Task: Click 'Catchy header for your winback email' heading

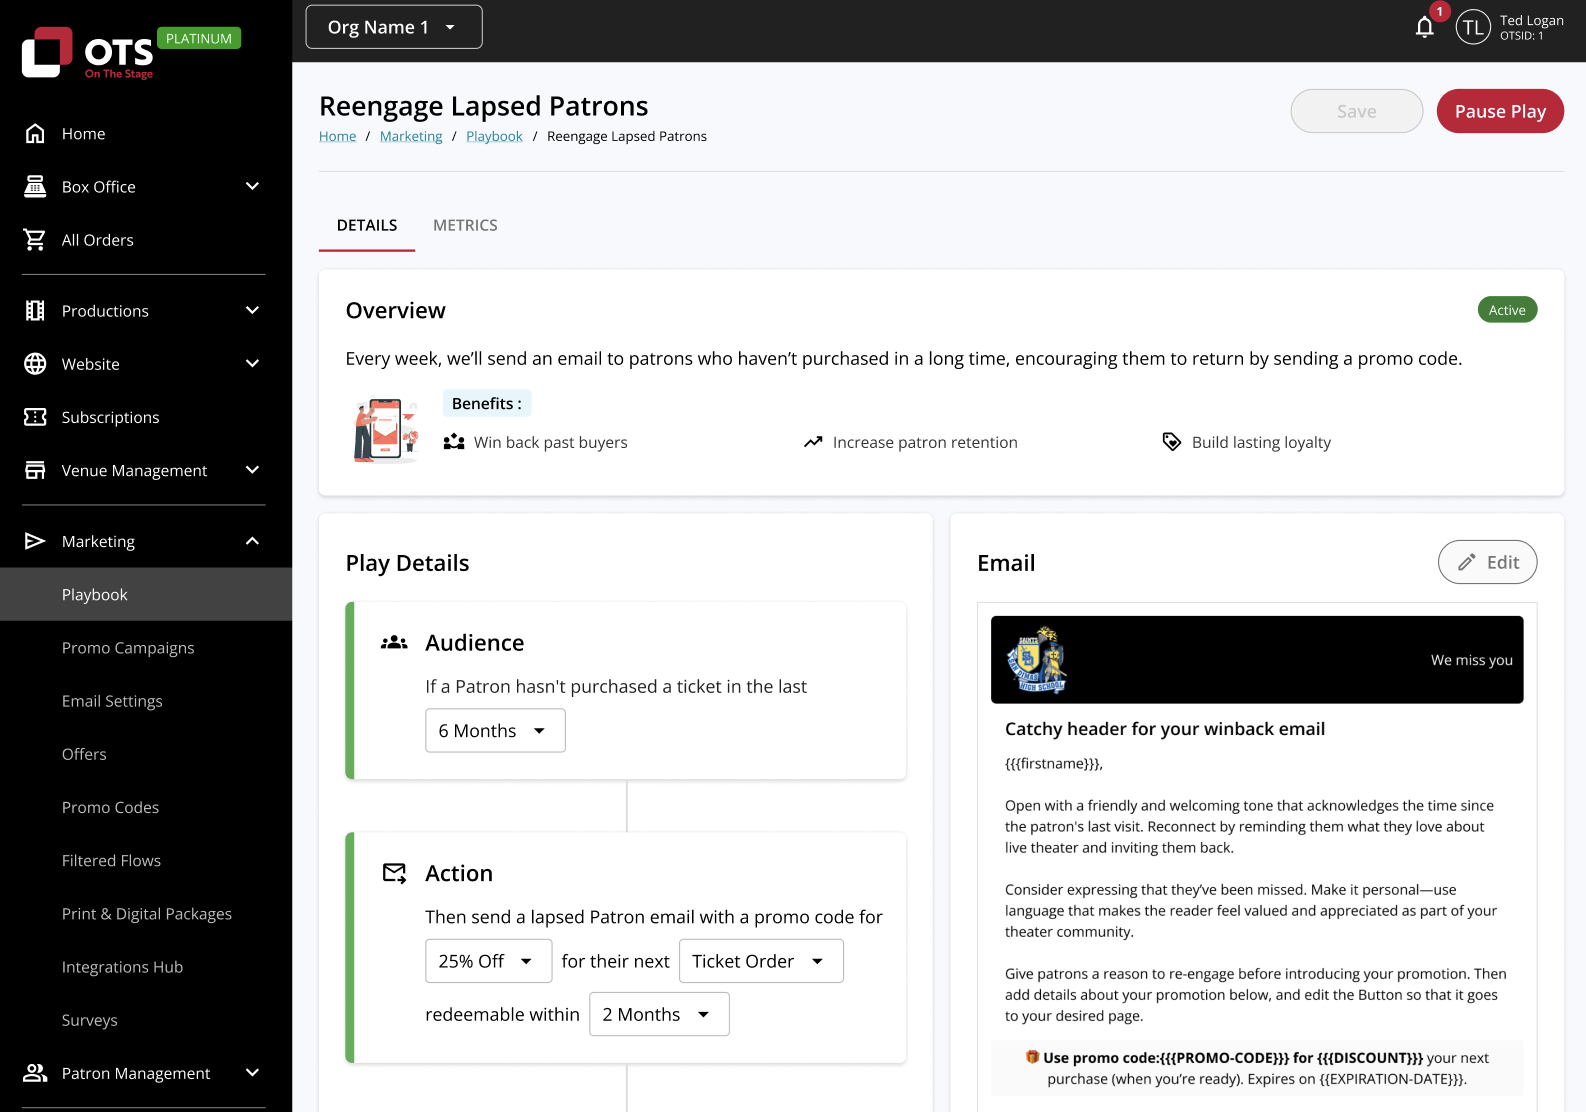Action: [1165, 728]
